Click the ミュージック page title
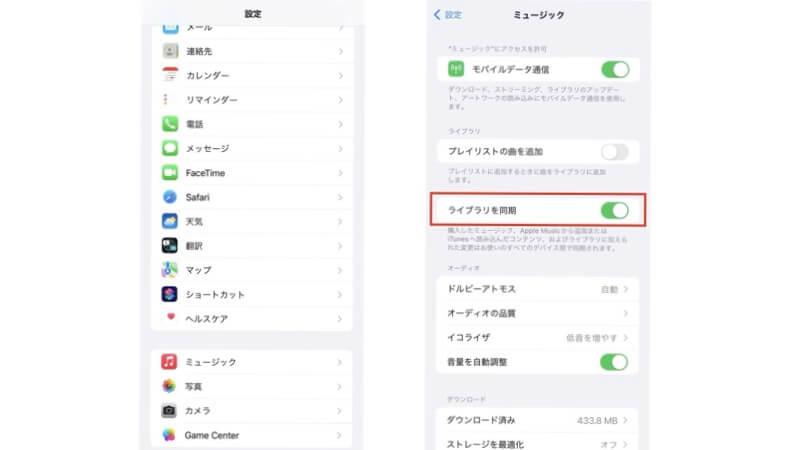The height and width of the screenshot is (450, 800). [x=539, y=15]
